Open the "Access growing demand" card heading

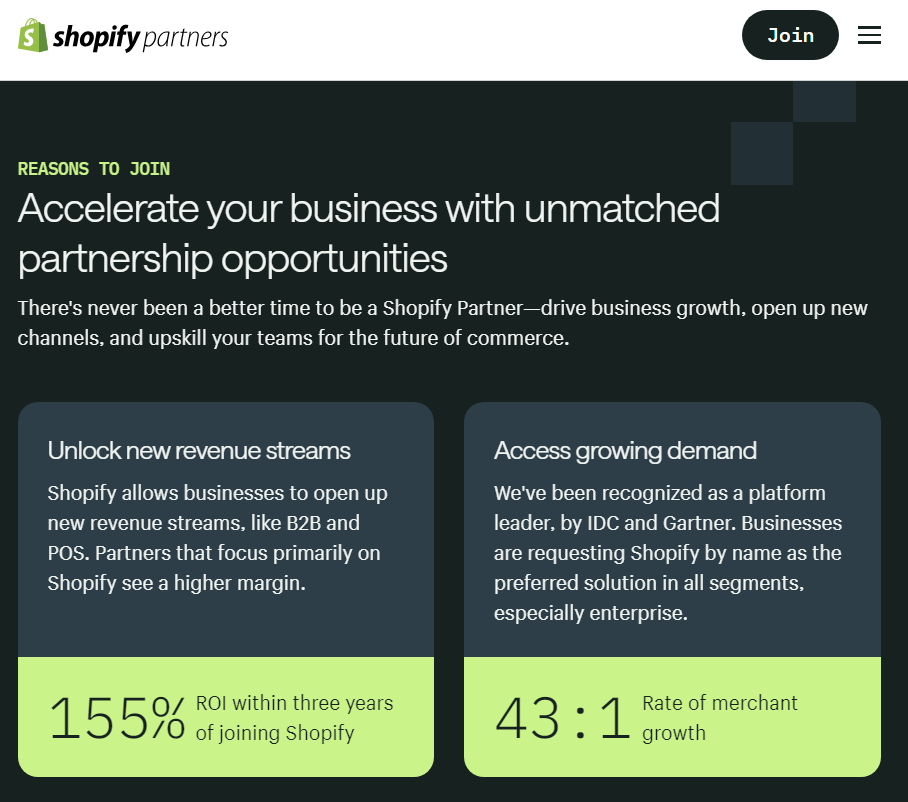point(625,450)
